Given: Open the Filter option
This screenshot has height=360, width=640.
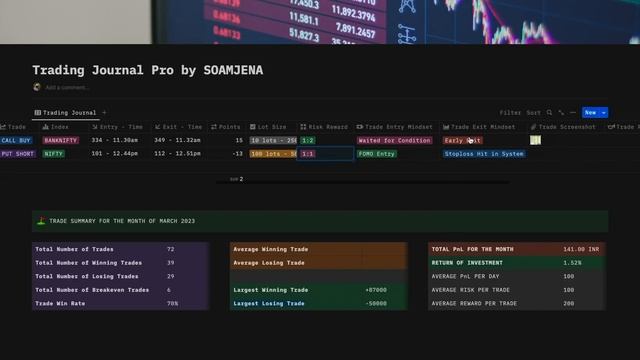Looking at the screenshot, I should (x=510, y=113).
